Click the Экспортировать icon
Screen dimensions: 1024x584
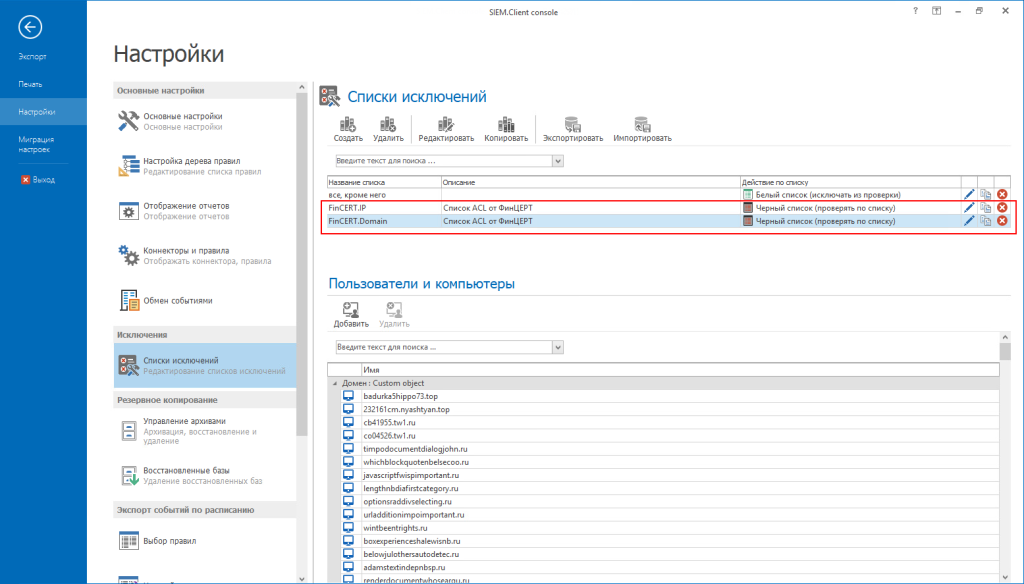(x=573, y=124)
